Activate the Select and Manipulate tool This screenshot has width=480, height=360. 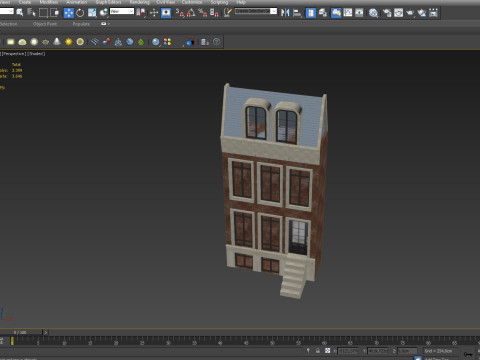tap(154, 13)
